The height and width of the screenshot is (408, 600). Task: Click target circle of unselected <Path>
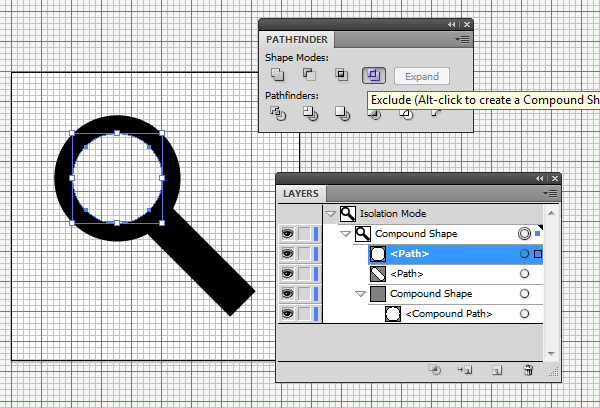point(524,274)
